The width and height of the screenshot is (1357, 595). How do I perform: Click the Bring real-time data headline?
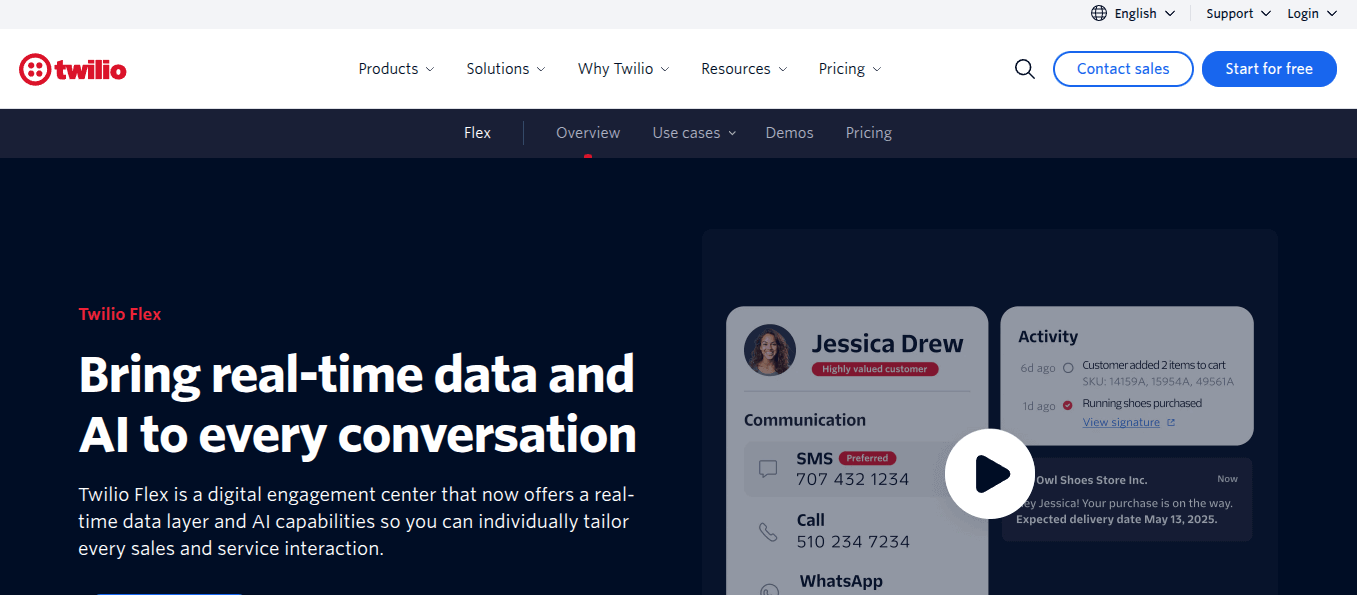pyautogui.click(x=357, y=405)
